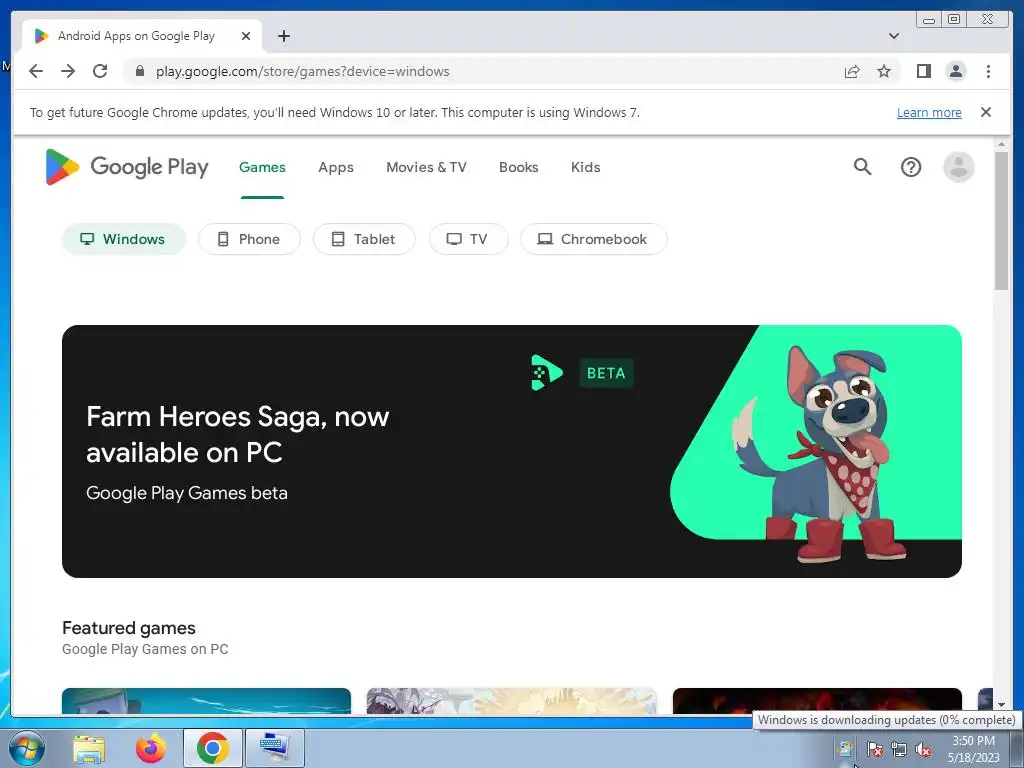Open the Windows Start menu
The width and height of the screenshot is (1024, 768).
[26, 748]
